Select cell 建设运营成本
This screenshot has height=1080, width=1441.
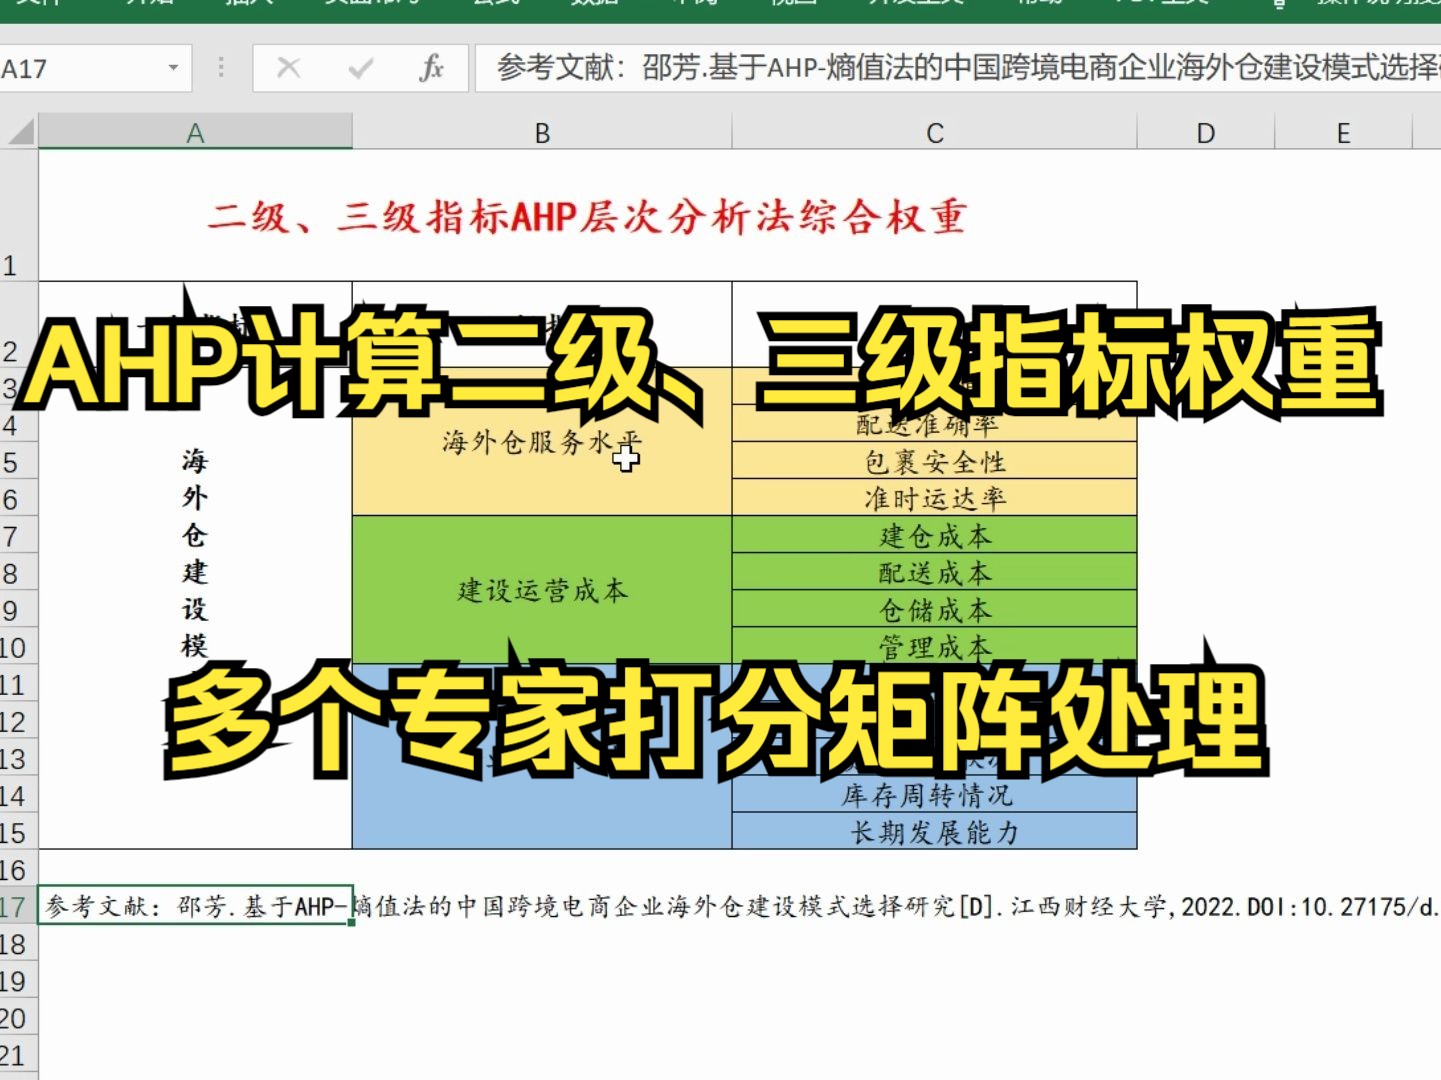(x=542, y=590)
